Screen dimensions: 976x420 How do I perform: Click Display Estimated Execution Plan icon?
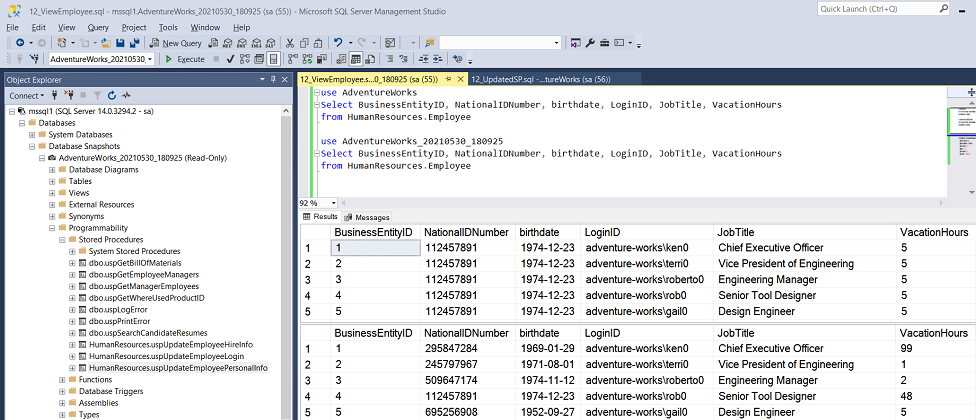pyautogui.click(x=245, y=59)
